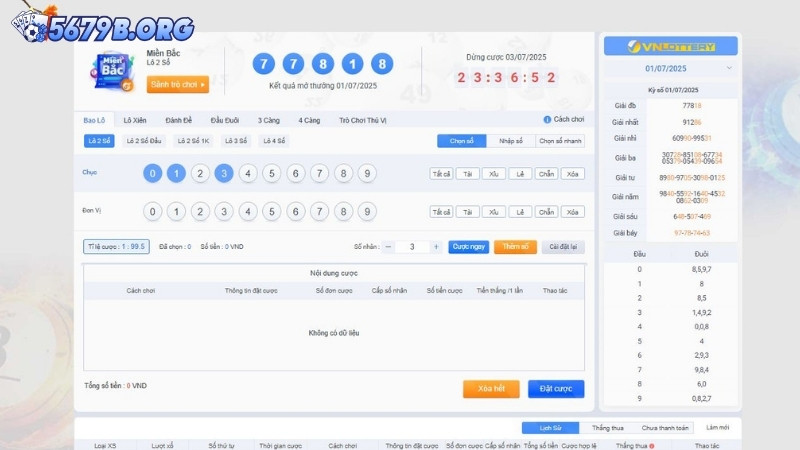This screenshot has height=450, width=800.
Task: Deselect number 0 in Chục row
Action: (153, 173)
